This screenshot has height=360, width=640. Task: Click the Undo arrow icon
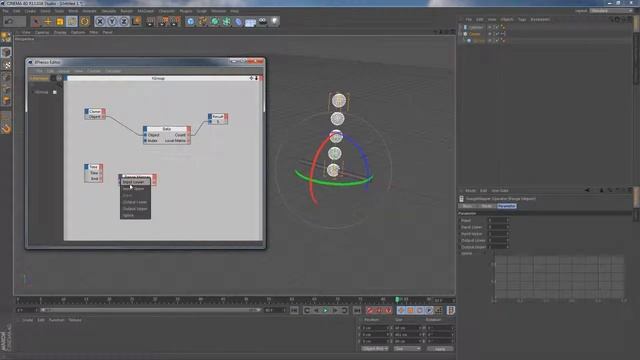pyautogui.click(x=10, y=21)
